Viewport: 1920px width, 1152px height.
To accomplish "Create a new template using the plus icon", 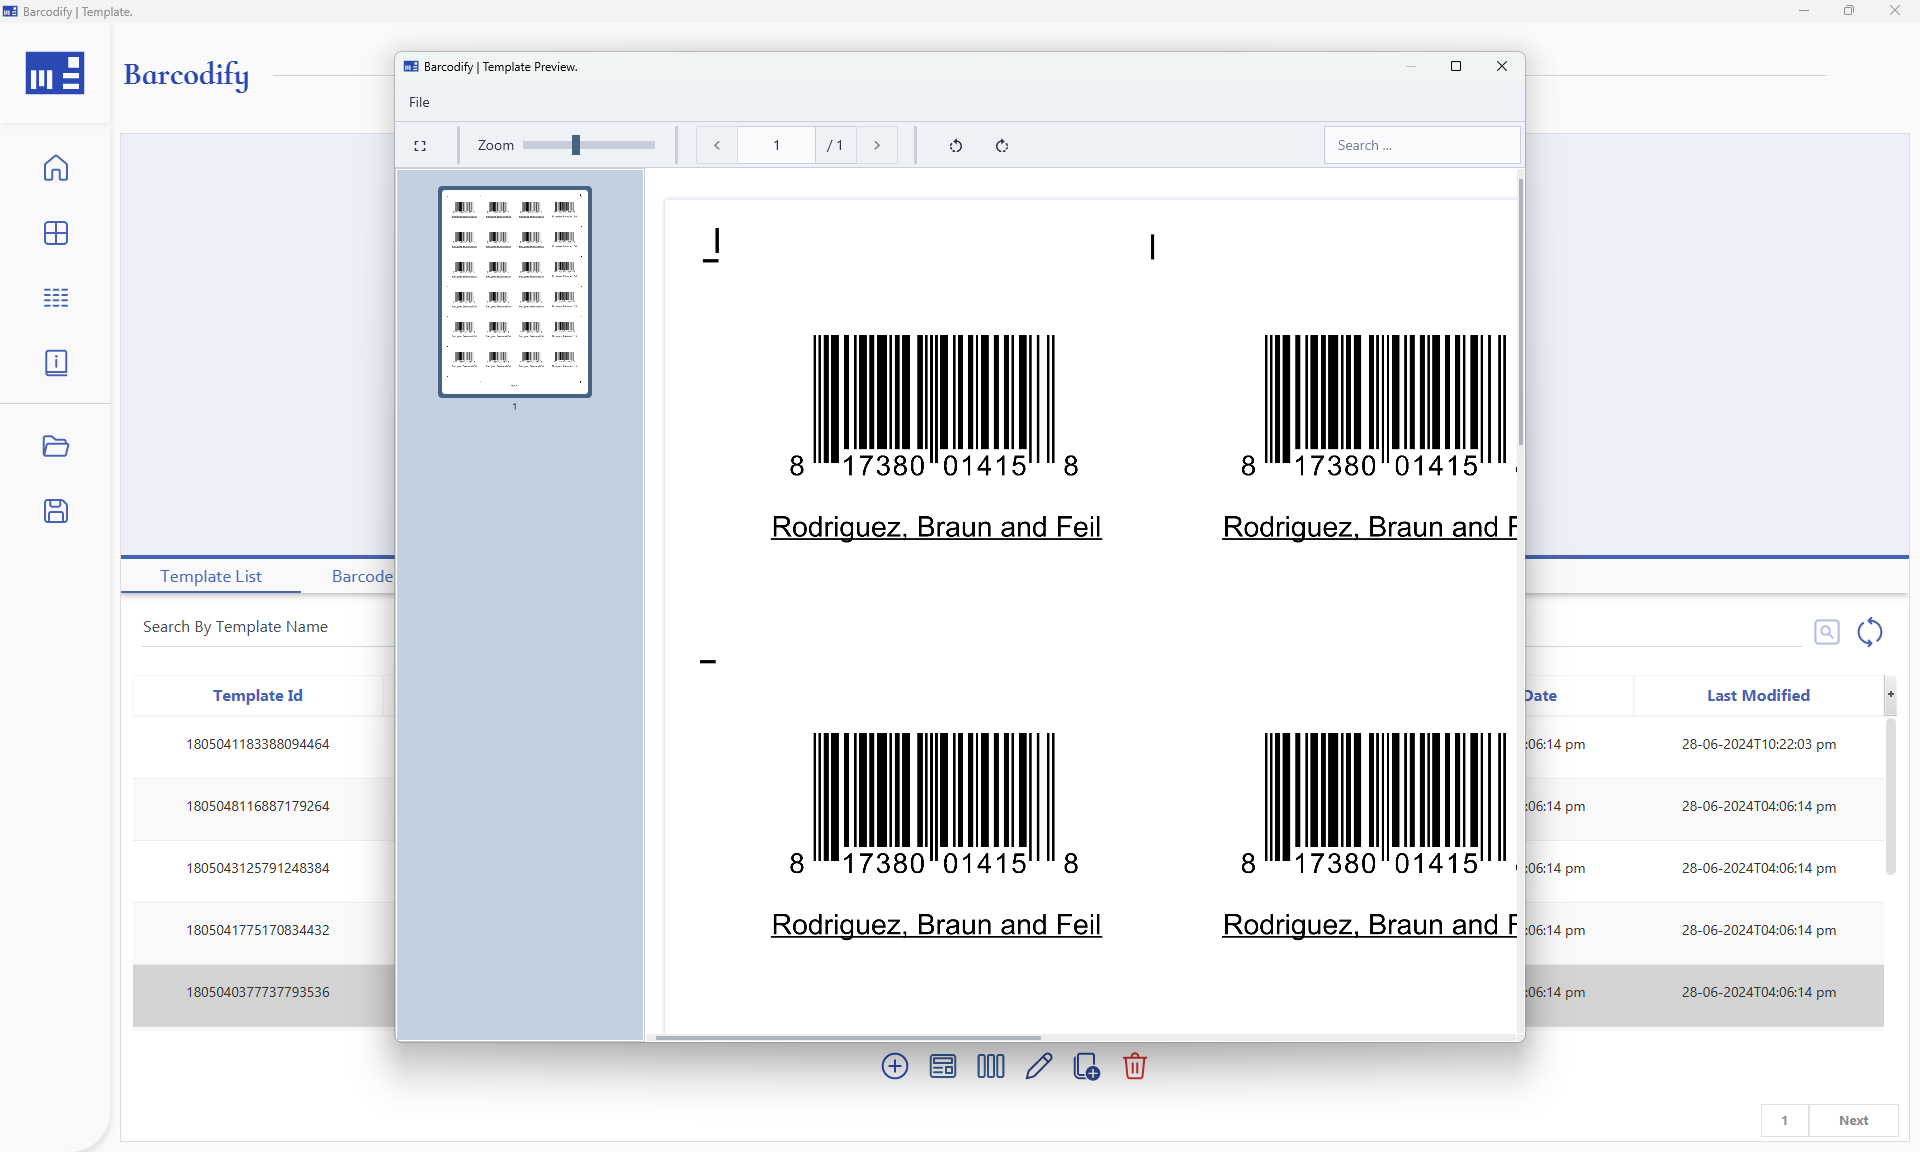I will point(893,1066).
